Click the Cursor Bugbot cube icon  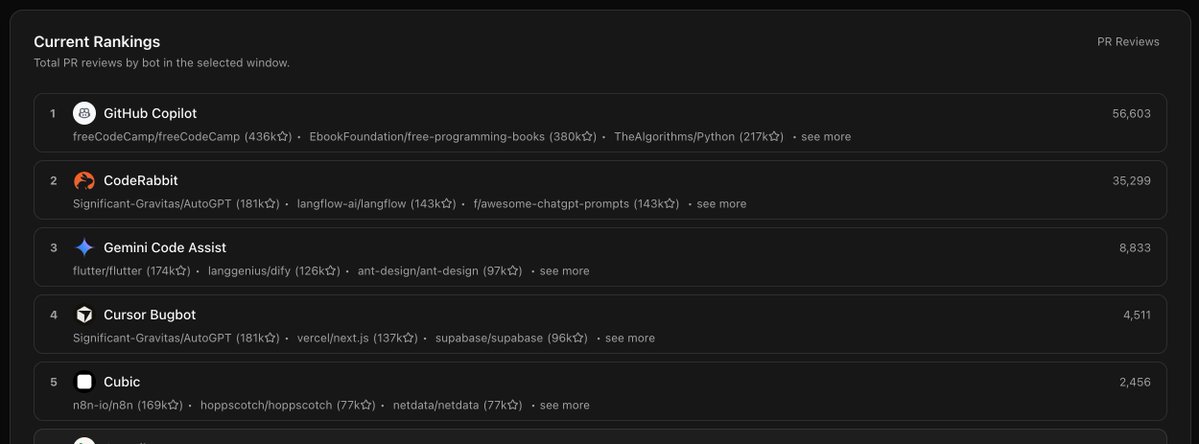pos(84,315)
